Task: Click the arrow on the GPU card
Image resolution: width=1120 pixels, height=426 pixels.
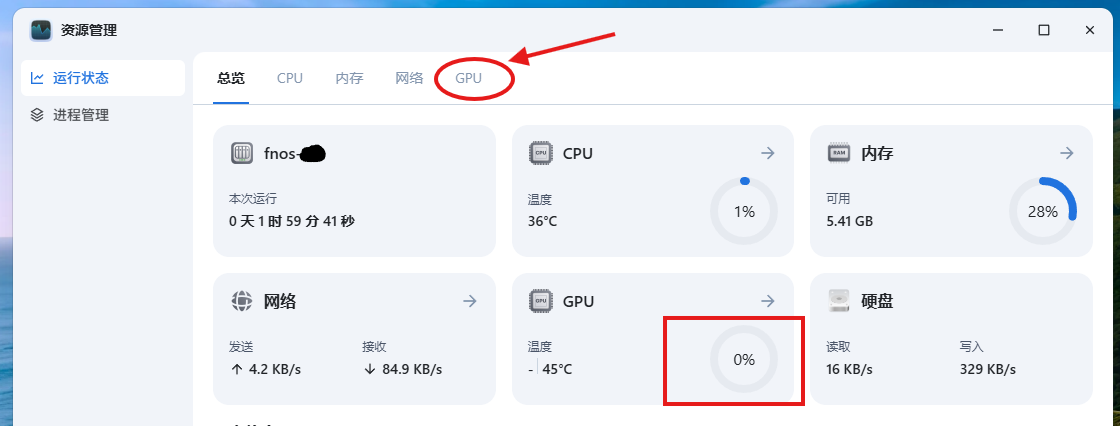Action: pyautogui.click(x=768, y=301)
